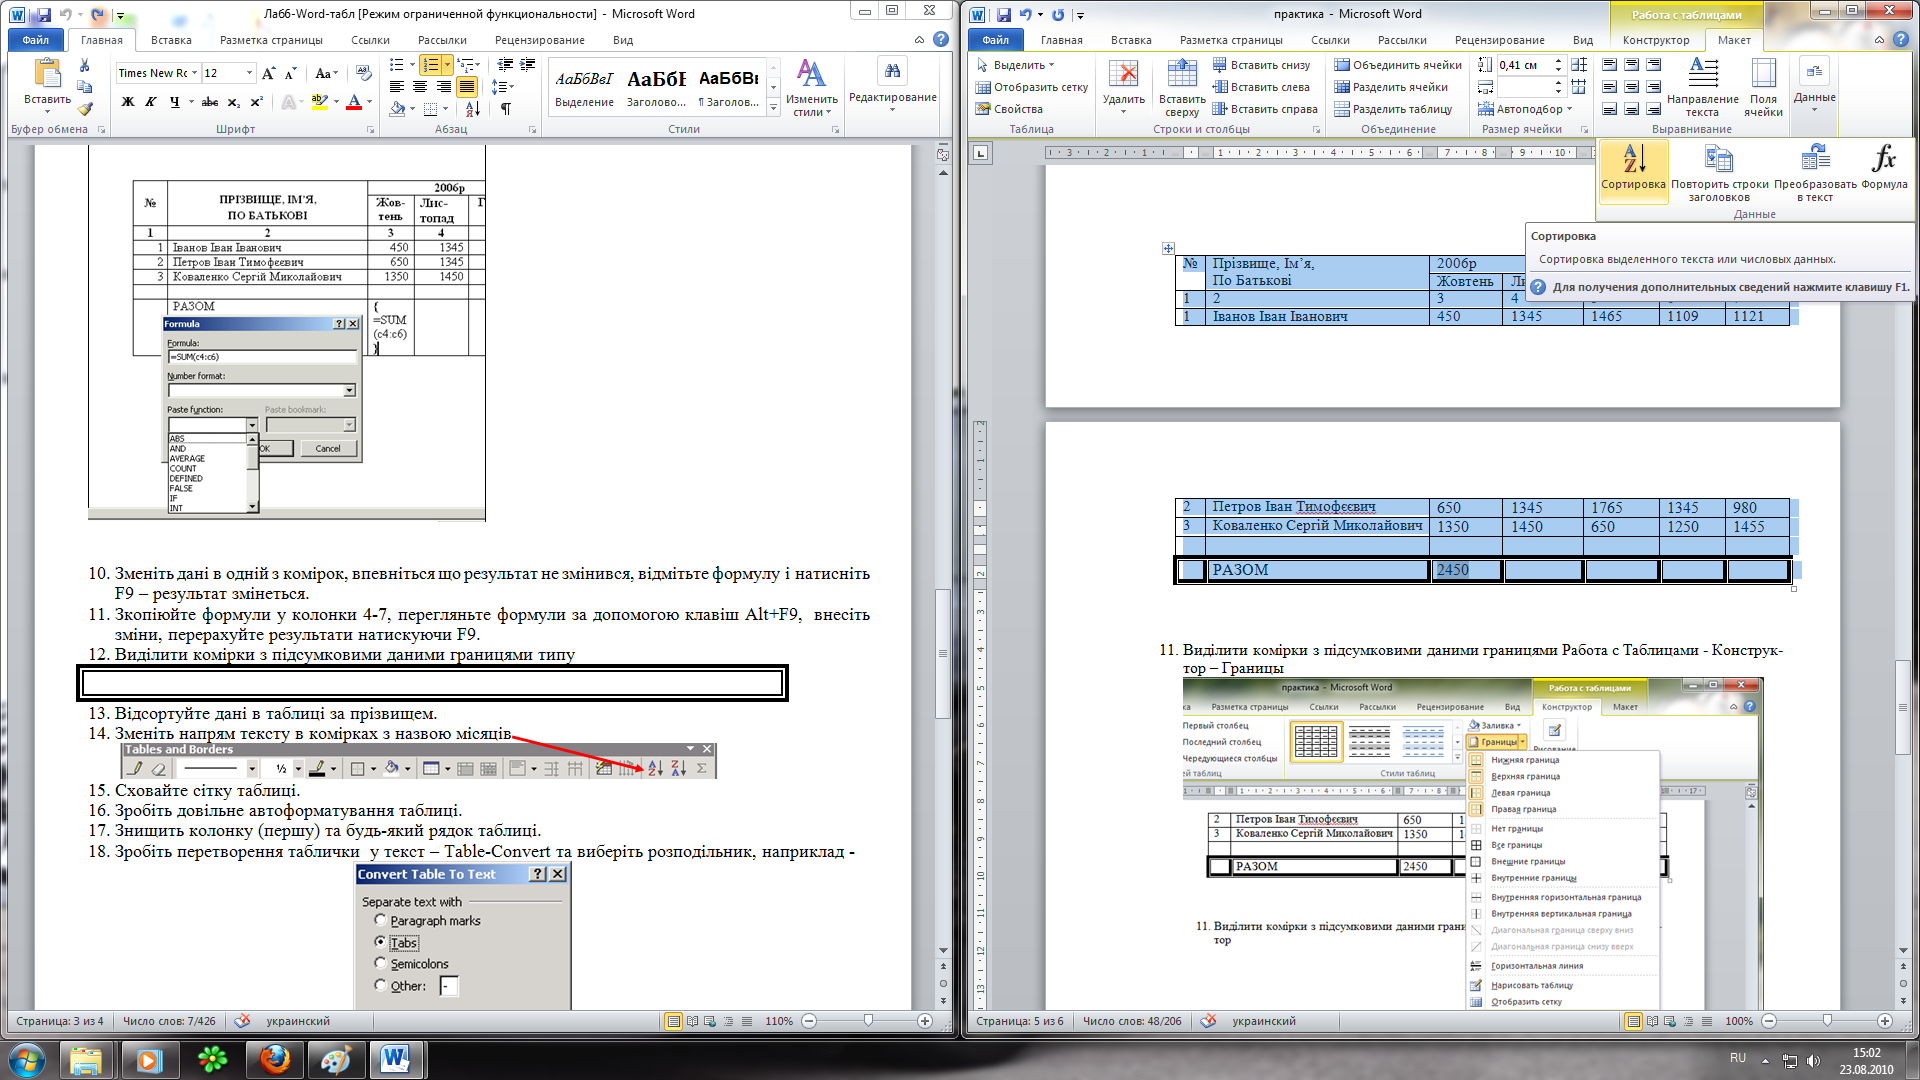Open Файл tab in left Word
The image size is (1920, 1080).
point(36,40)
